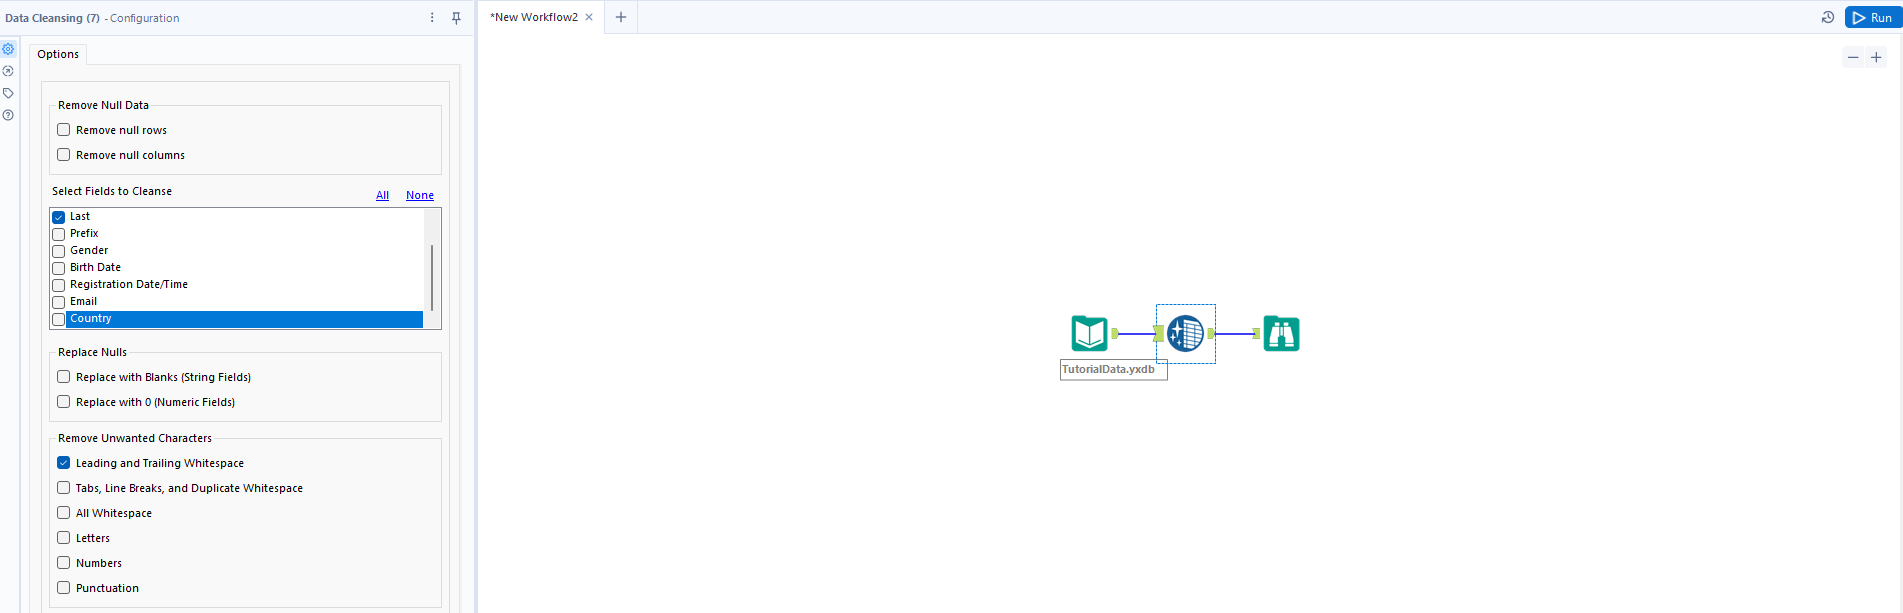Open the annotation tag icon in sidebar
The height and width of the screenshot is (613, 1903).
pyautogui.click(x=8, y=93)
